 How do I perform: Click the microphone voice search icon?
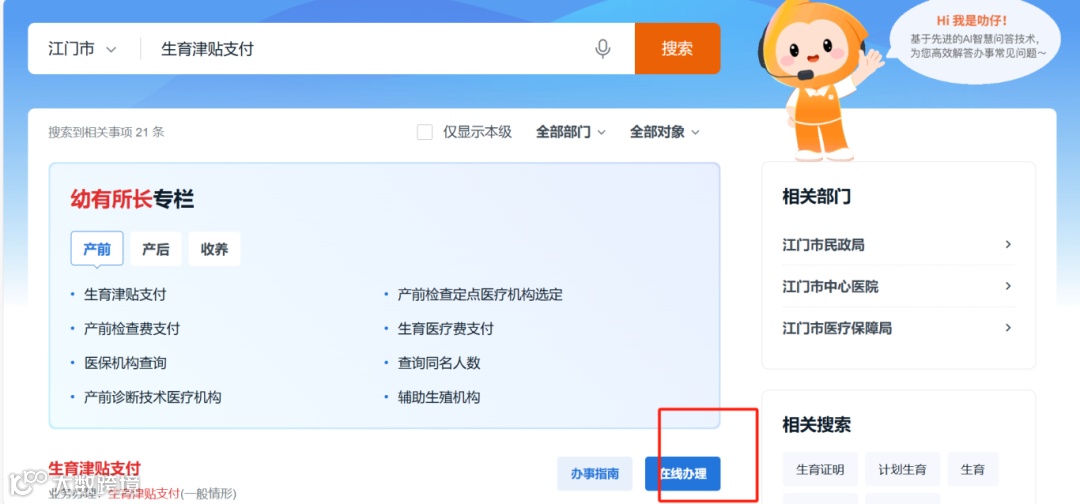coord(603,49)
